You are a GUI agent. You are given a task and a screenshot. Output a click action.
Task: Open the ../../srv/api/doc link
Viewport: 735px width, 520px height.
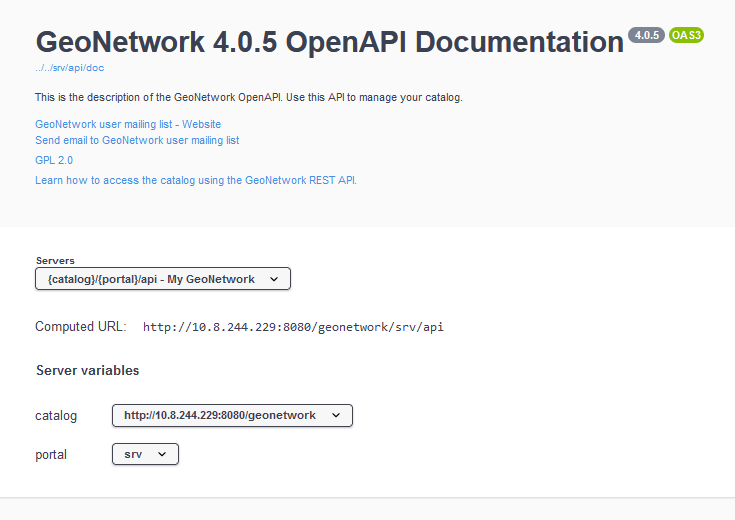point(69,68)
